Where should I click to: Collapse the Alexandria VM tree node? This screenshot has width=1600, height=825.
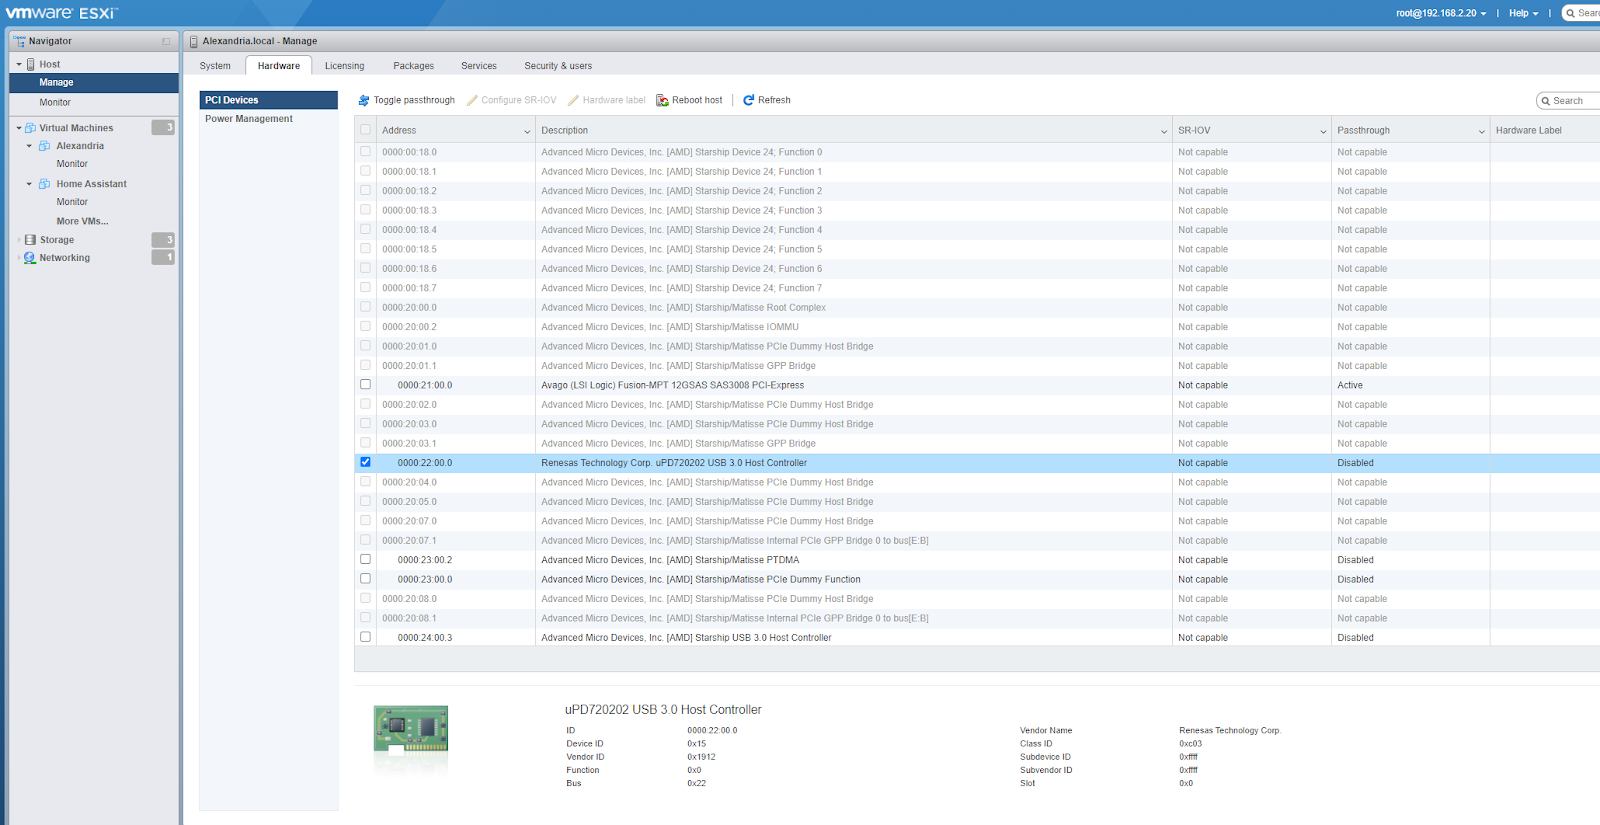[29, 146]
